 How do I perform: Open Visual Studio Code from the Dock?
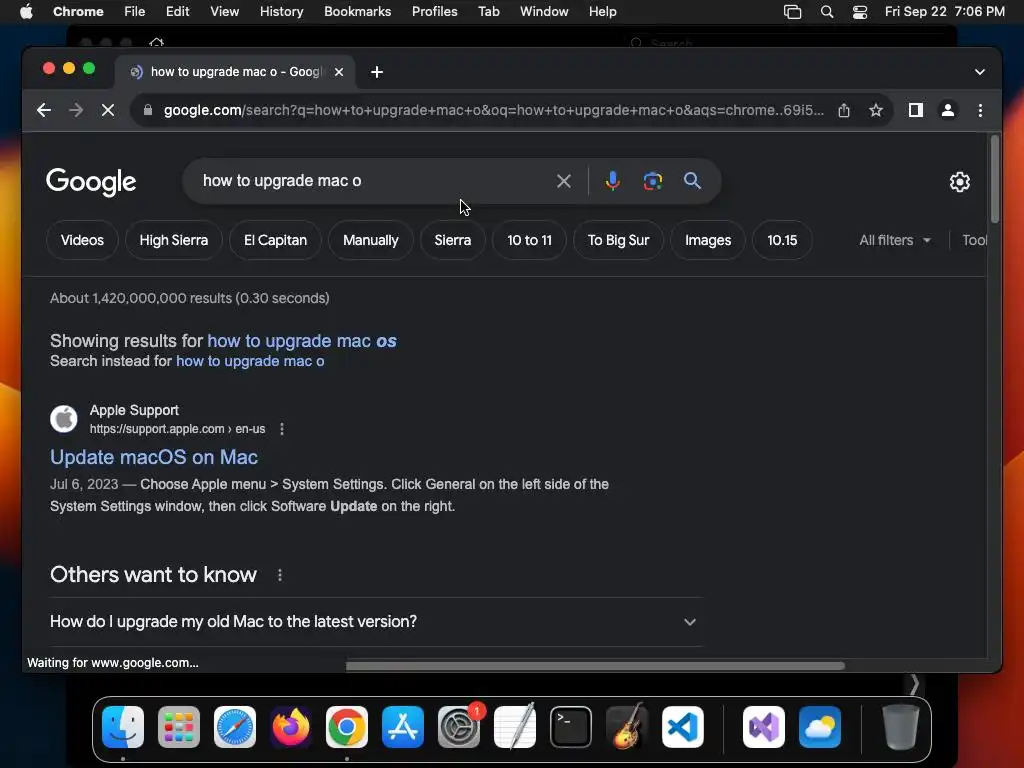tap(683, 727)
